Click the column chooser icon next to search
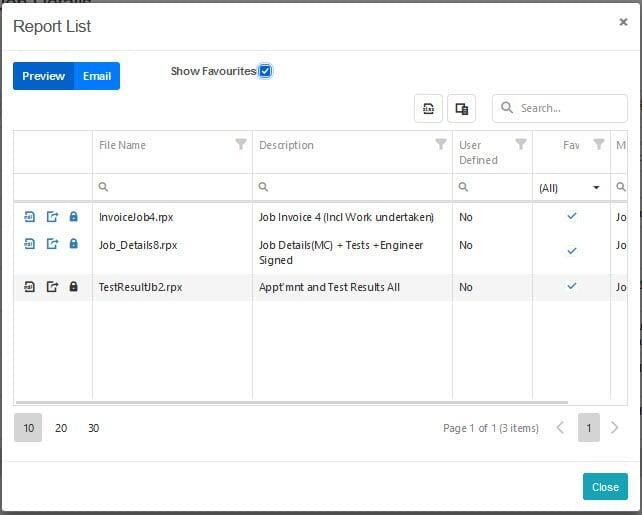The image size is (642, 515). coord(461,108)
